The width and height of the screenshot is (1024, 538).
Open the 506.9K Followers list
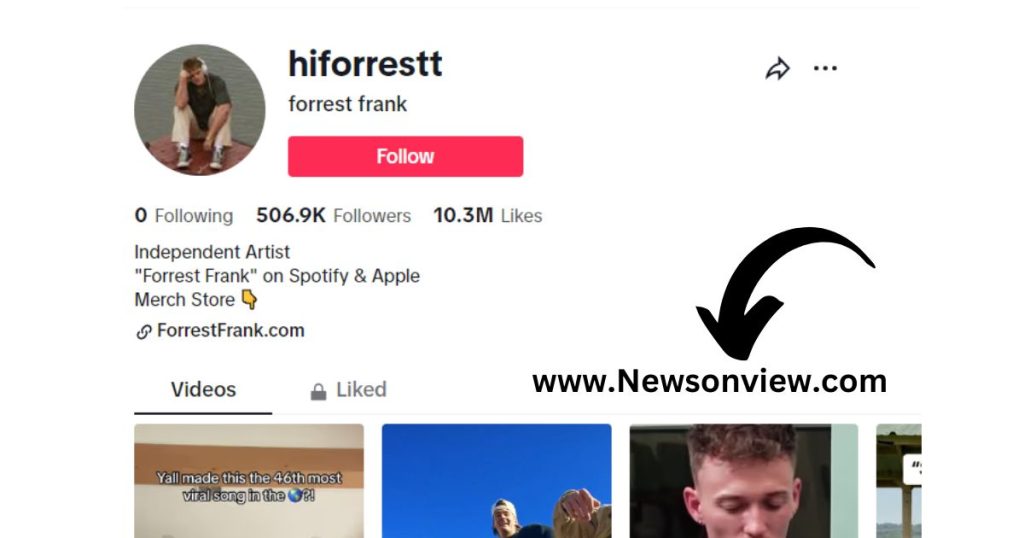click(333, 215)
